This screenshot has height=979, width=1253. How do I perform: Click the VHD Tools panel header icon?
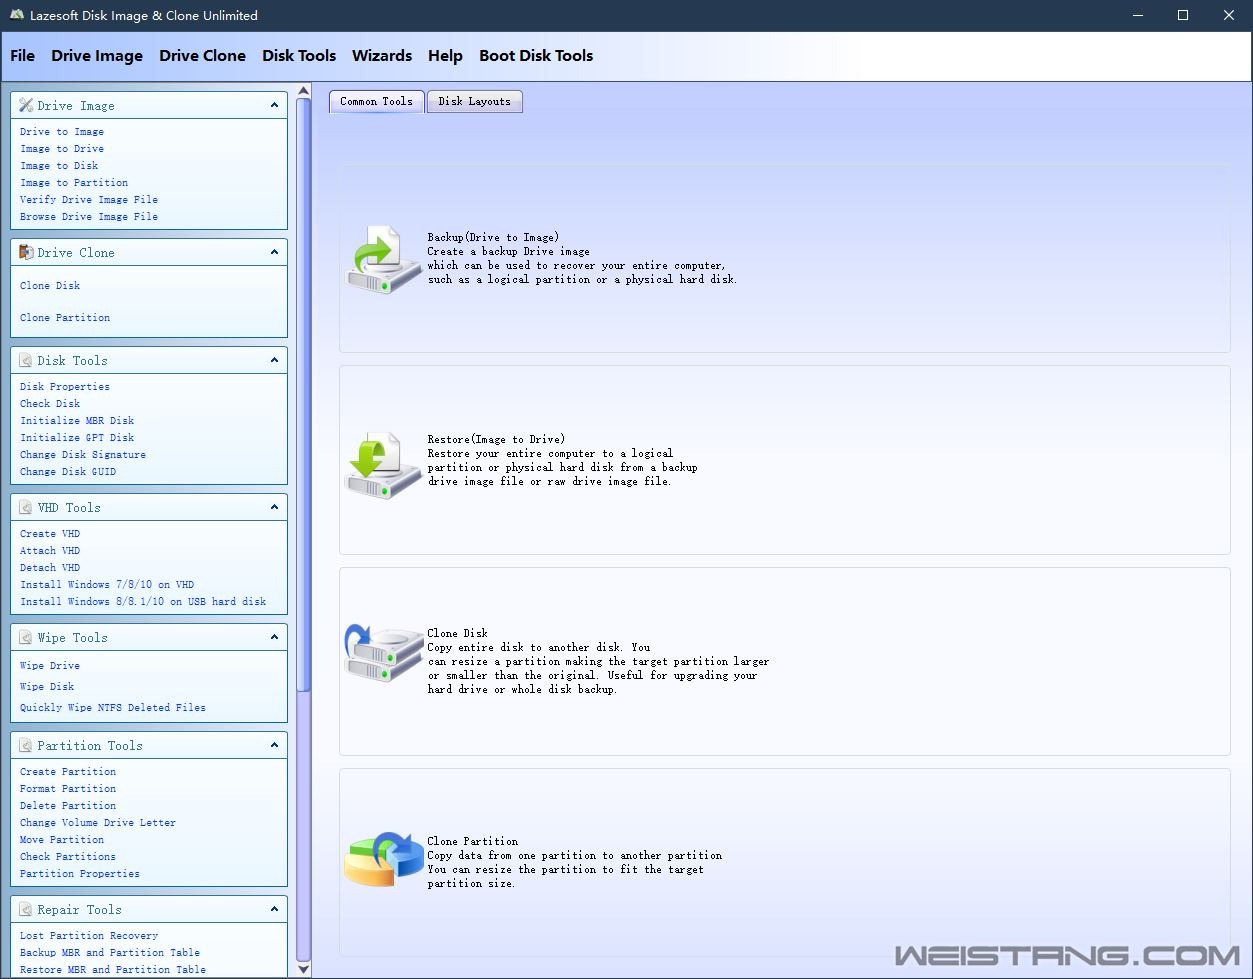[26, 507]
